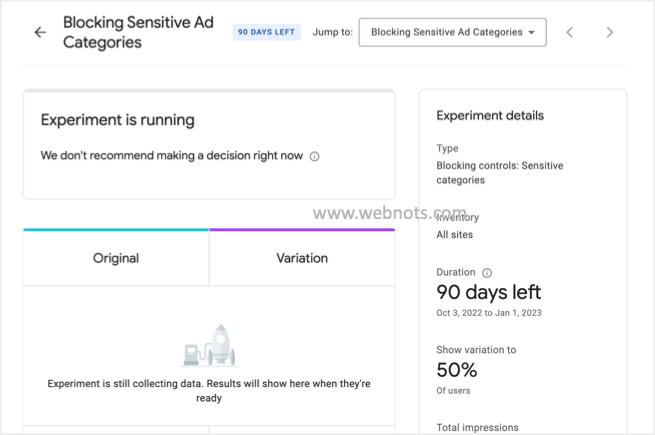This screenshot has height=435, width=655.
Task: Click the Blocking controls type description
Action: click(499, 173)
